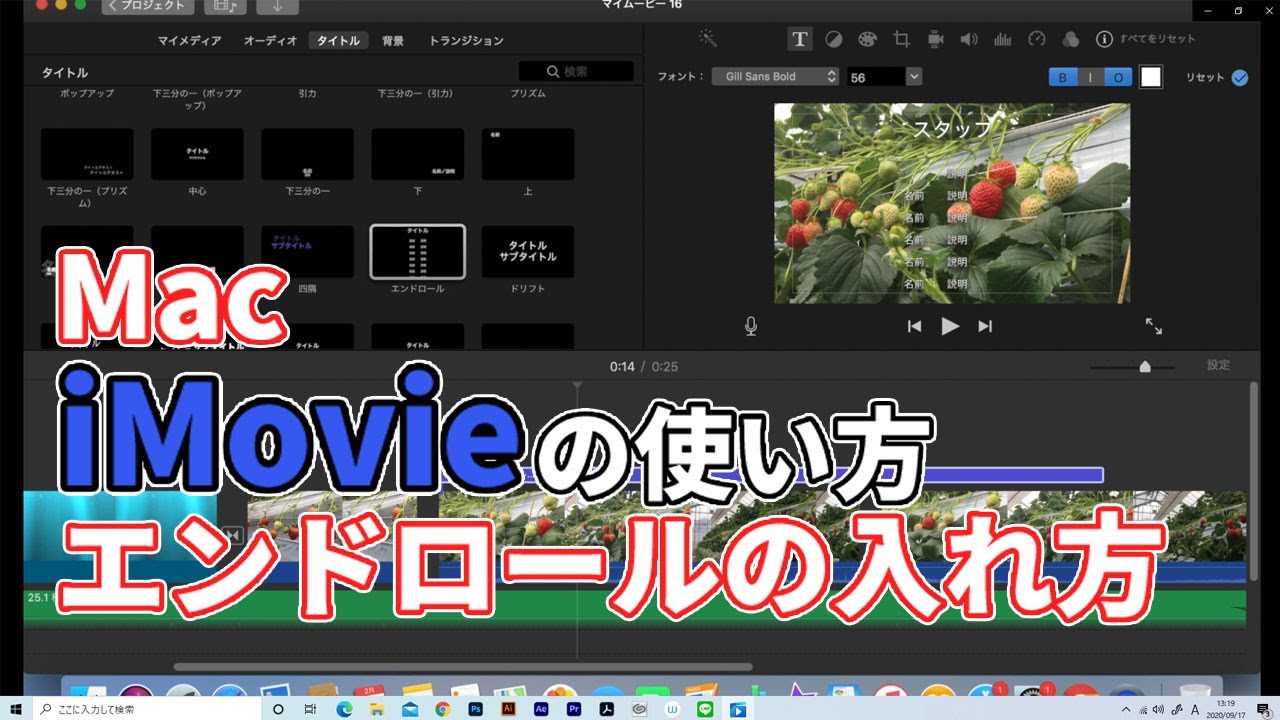This screenshot has width=1280, height=720.
Task: Toggle Italic (I) text style
Action: pyautogui.click(x=1091, y=77)
